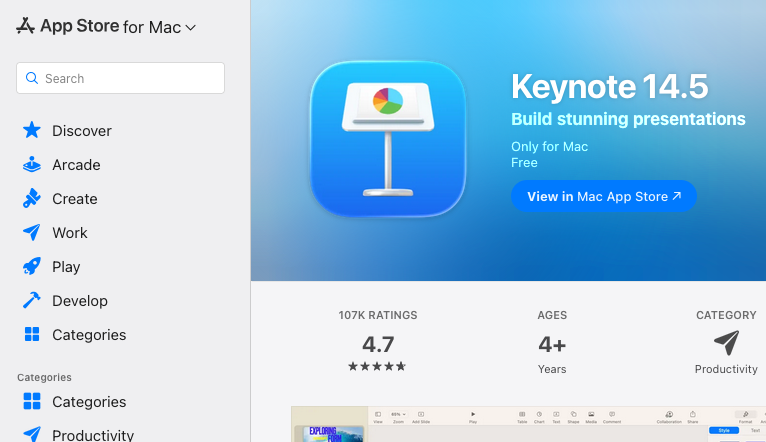Screen dimensions: 766x442
Task: Click the five-star rating row
Action: [377, 366]
